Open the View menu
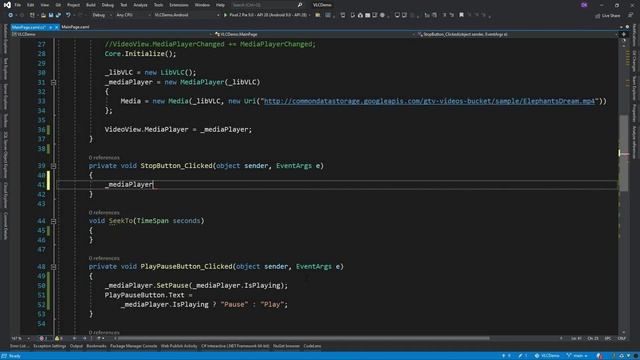 pyautogui.click(x=44, y=5)
